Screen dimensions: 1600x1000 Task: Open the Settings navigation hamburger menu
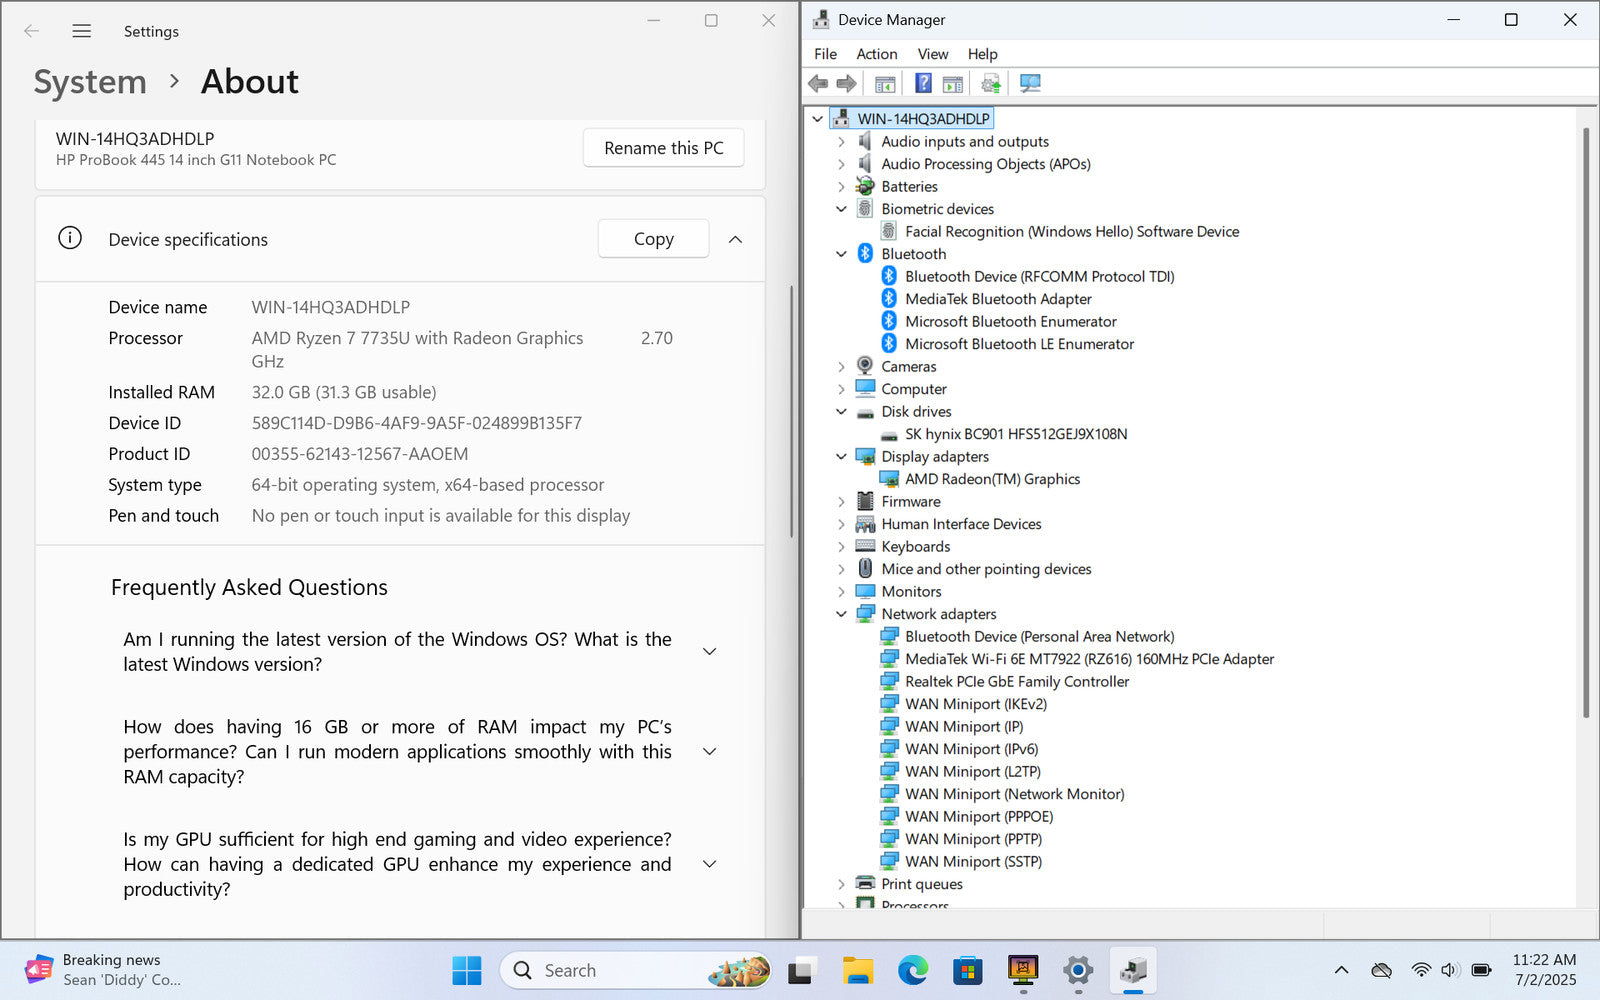(x=82, y=31)
